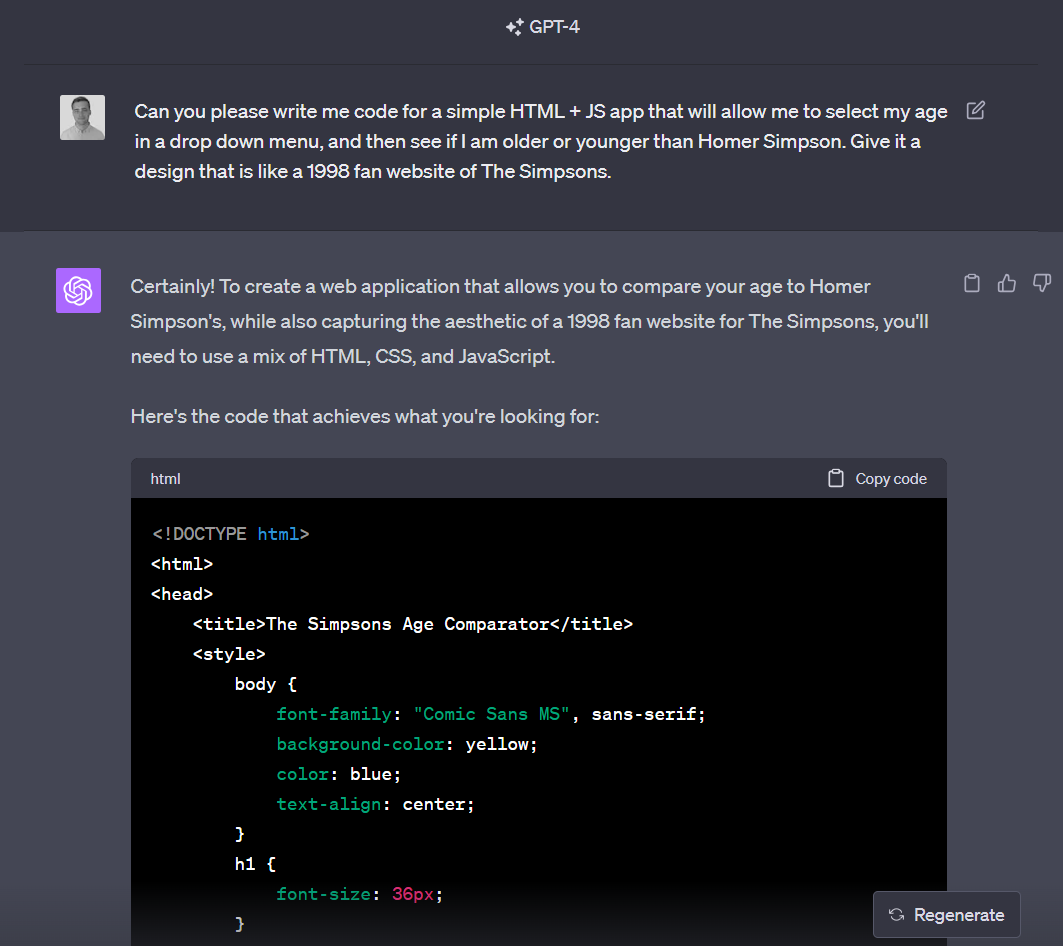Click the html language label on the code block
This screenshot has width=1063, height=946.
pyautogui.click(x=165, y=479)
